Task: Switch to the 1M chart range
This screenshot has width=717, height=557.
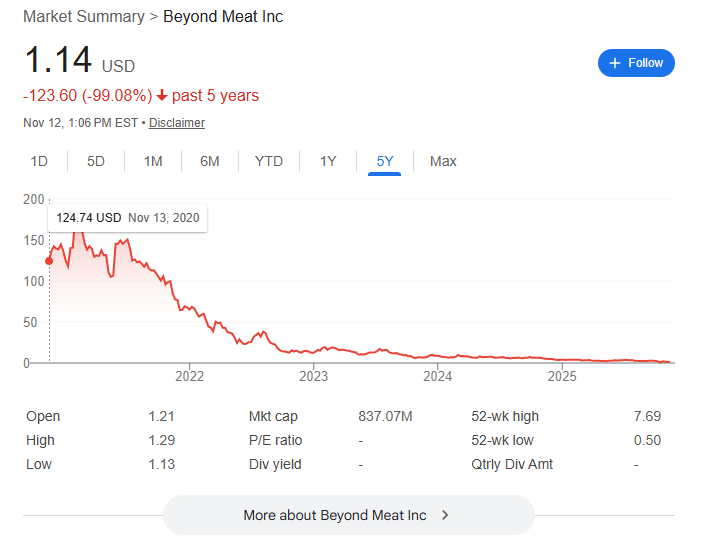Action: pyautogui.click(x=153, y=161)
